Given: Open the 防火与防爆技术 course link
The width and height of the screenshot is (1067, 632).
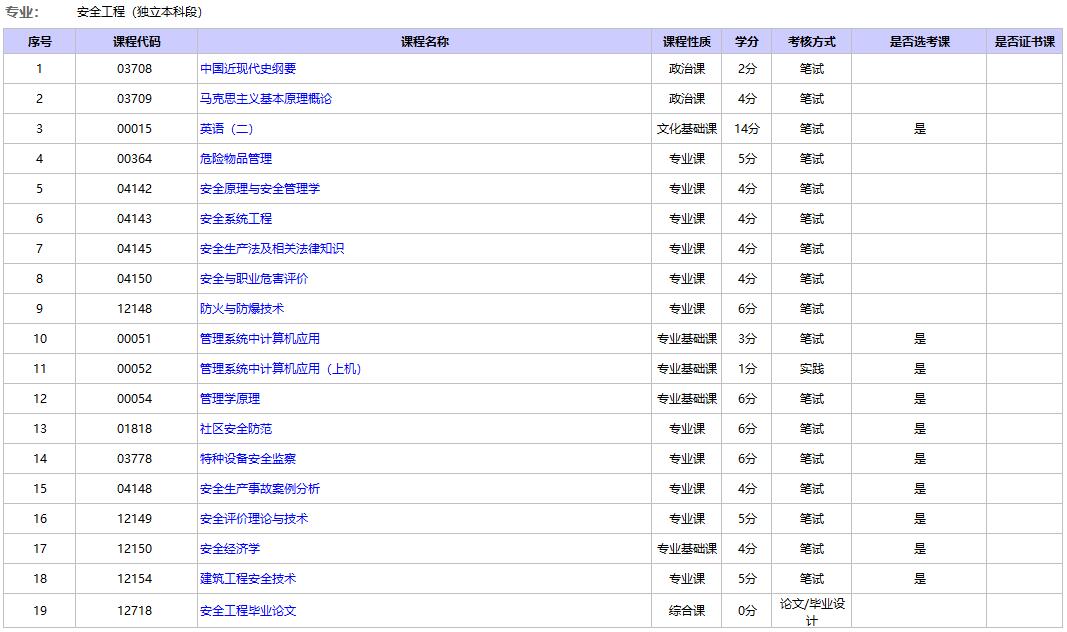Looking at the screenshot, I should click(242, 308).
